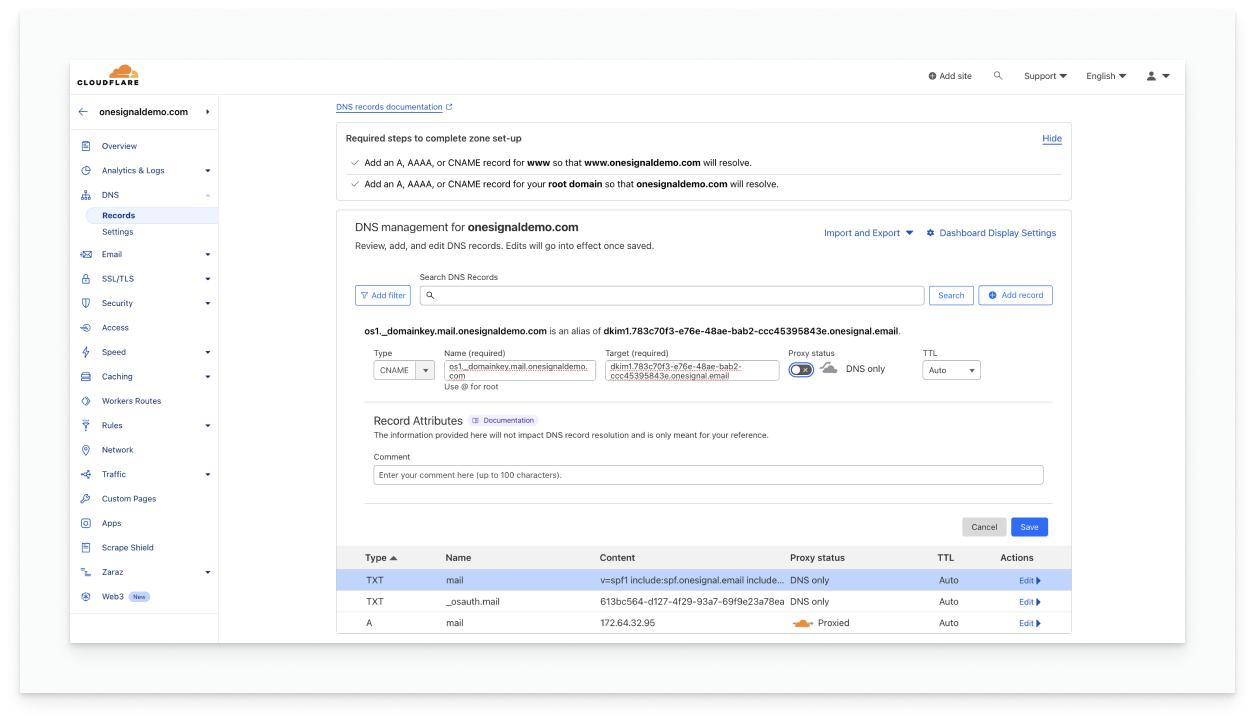Open the TTL Auto dropdown

(951, 370)
